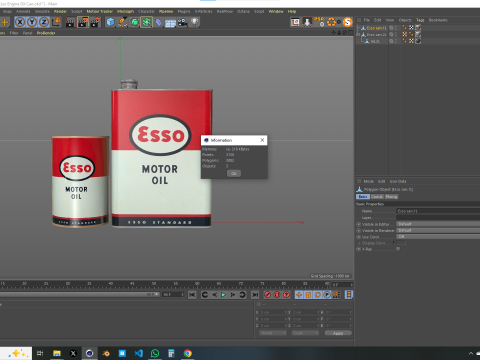Click UVW tag on second Esso can
The height and width of the screenshot is (360, 480).
(x=405, y=34)
